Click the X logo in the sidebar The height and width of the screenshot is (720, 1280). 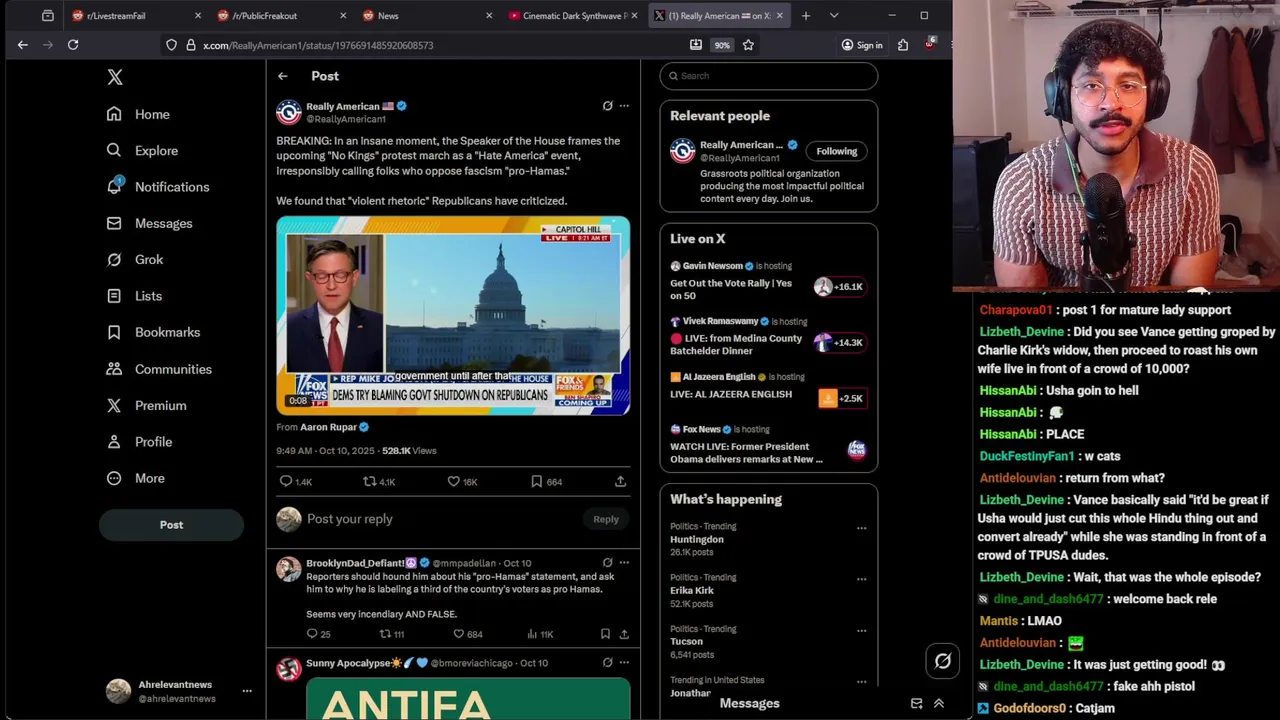[x=115, y=77]
